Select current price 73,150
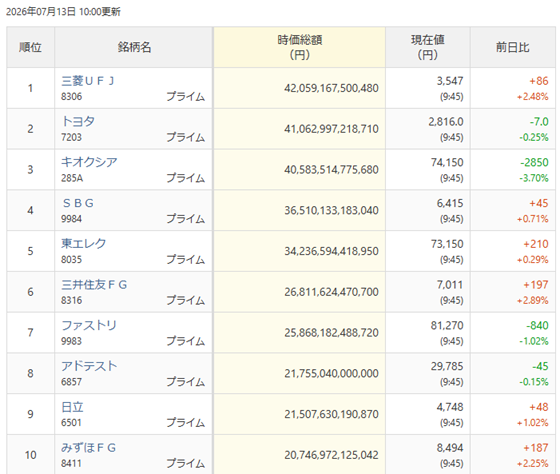This screenshot has height=474, width=560. click(x=447, y=244)
